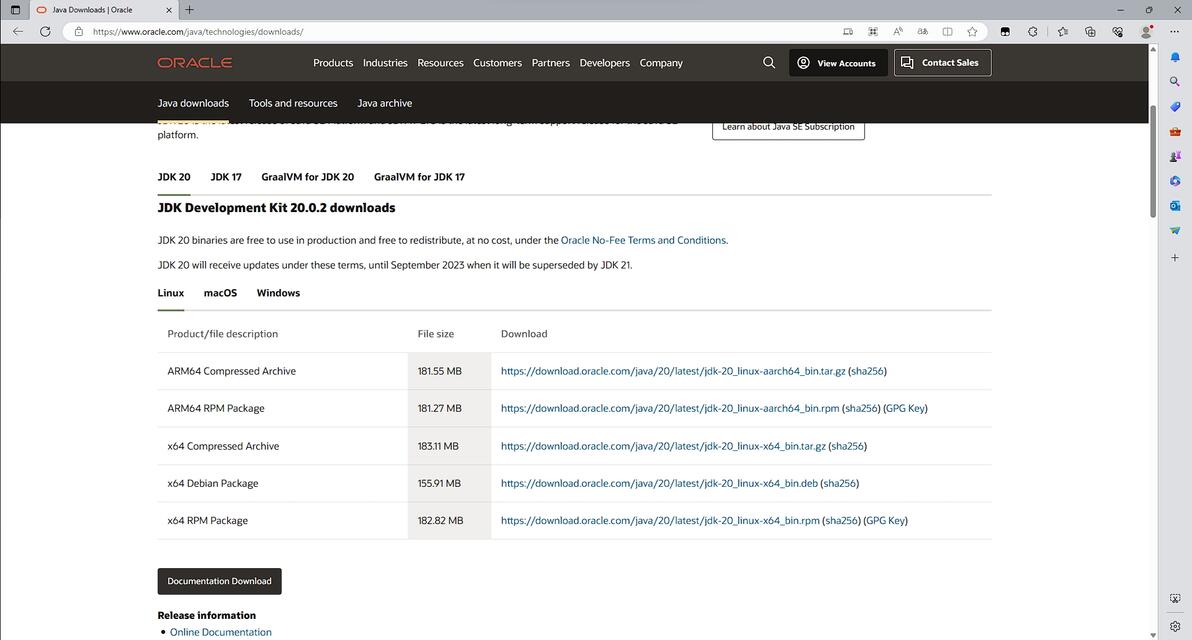Viewport: 1192px width, 640px height.
Task: Click Learn about Java SE Subscription button
Action: click(x=788, y=128)
